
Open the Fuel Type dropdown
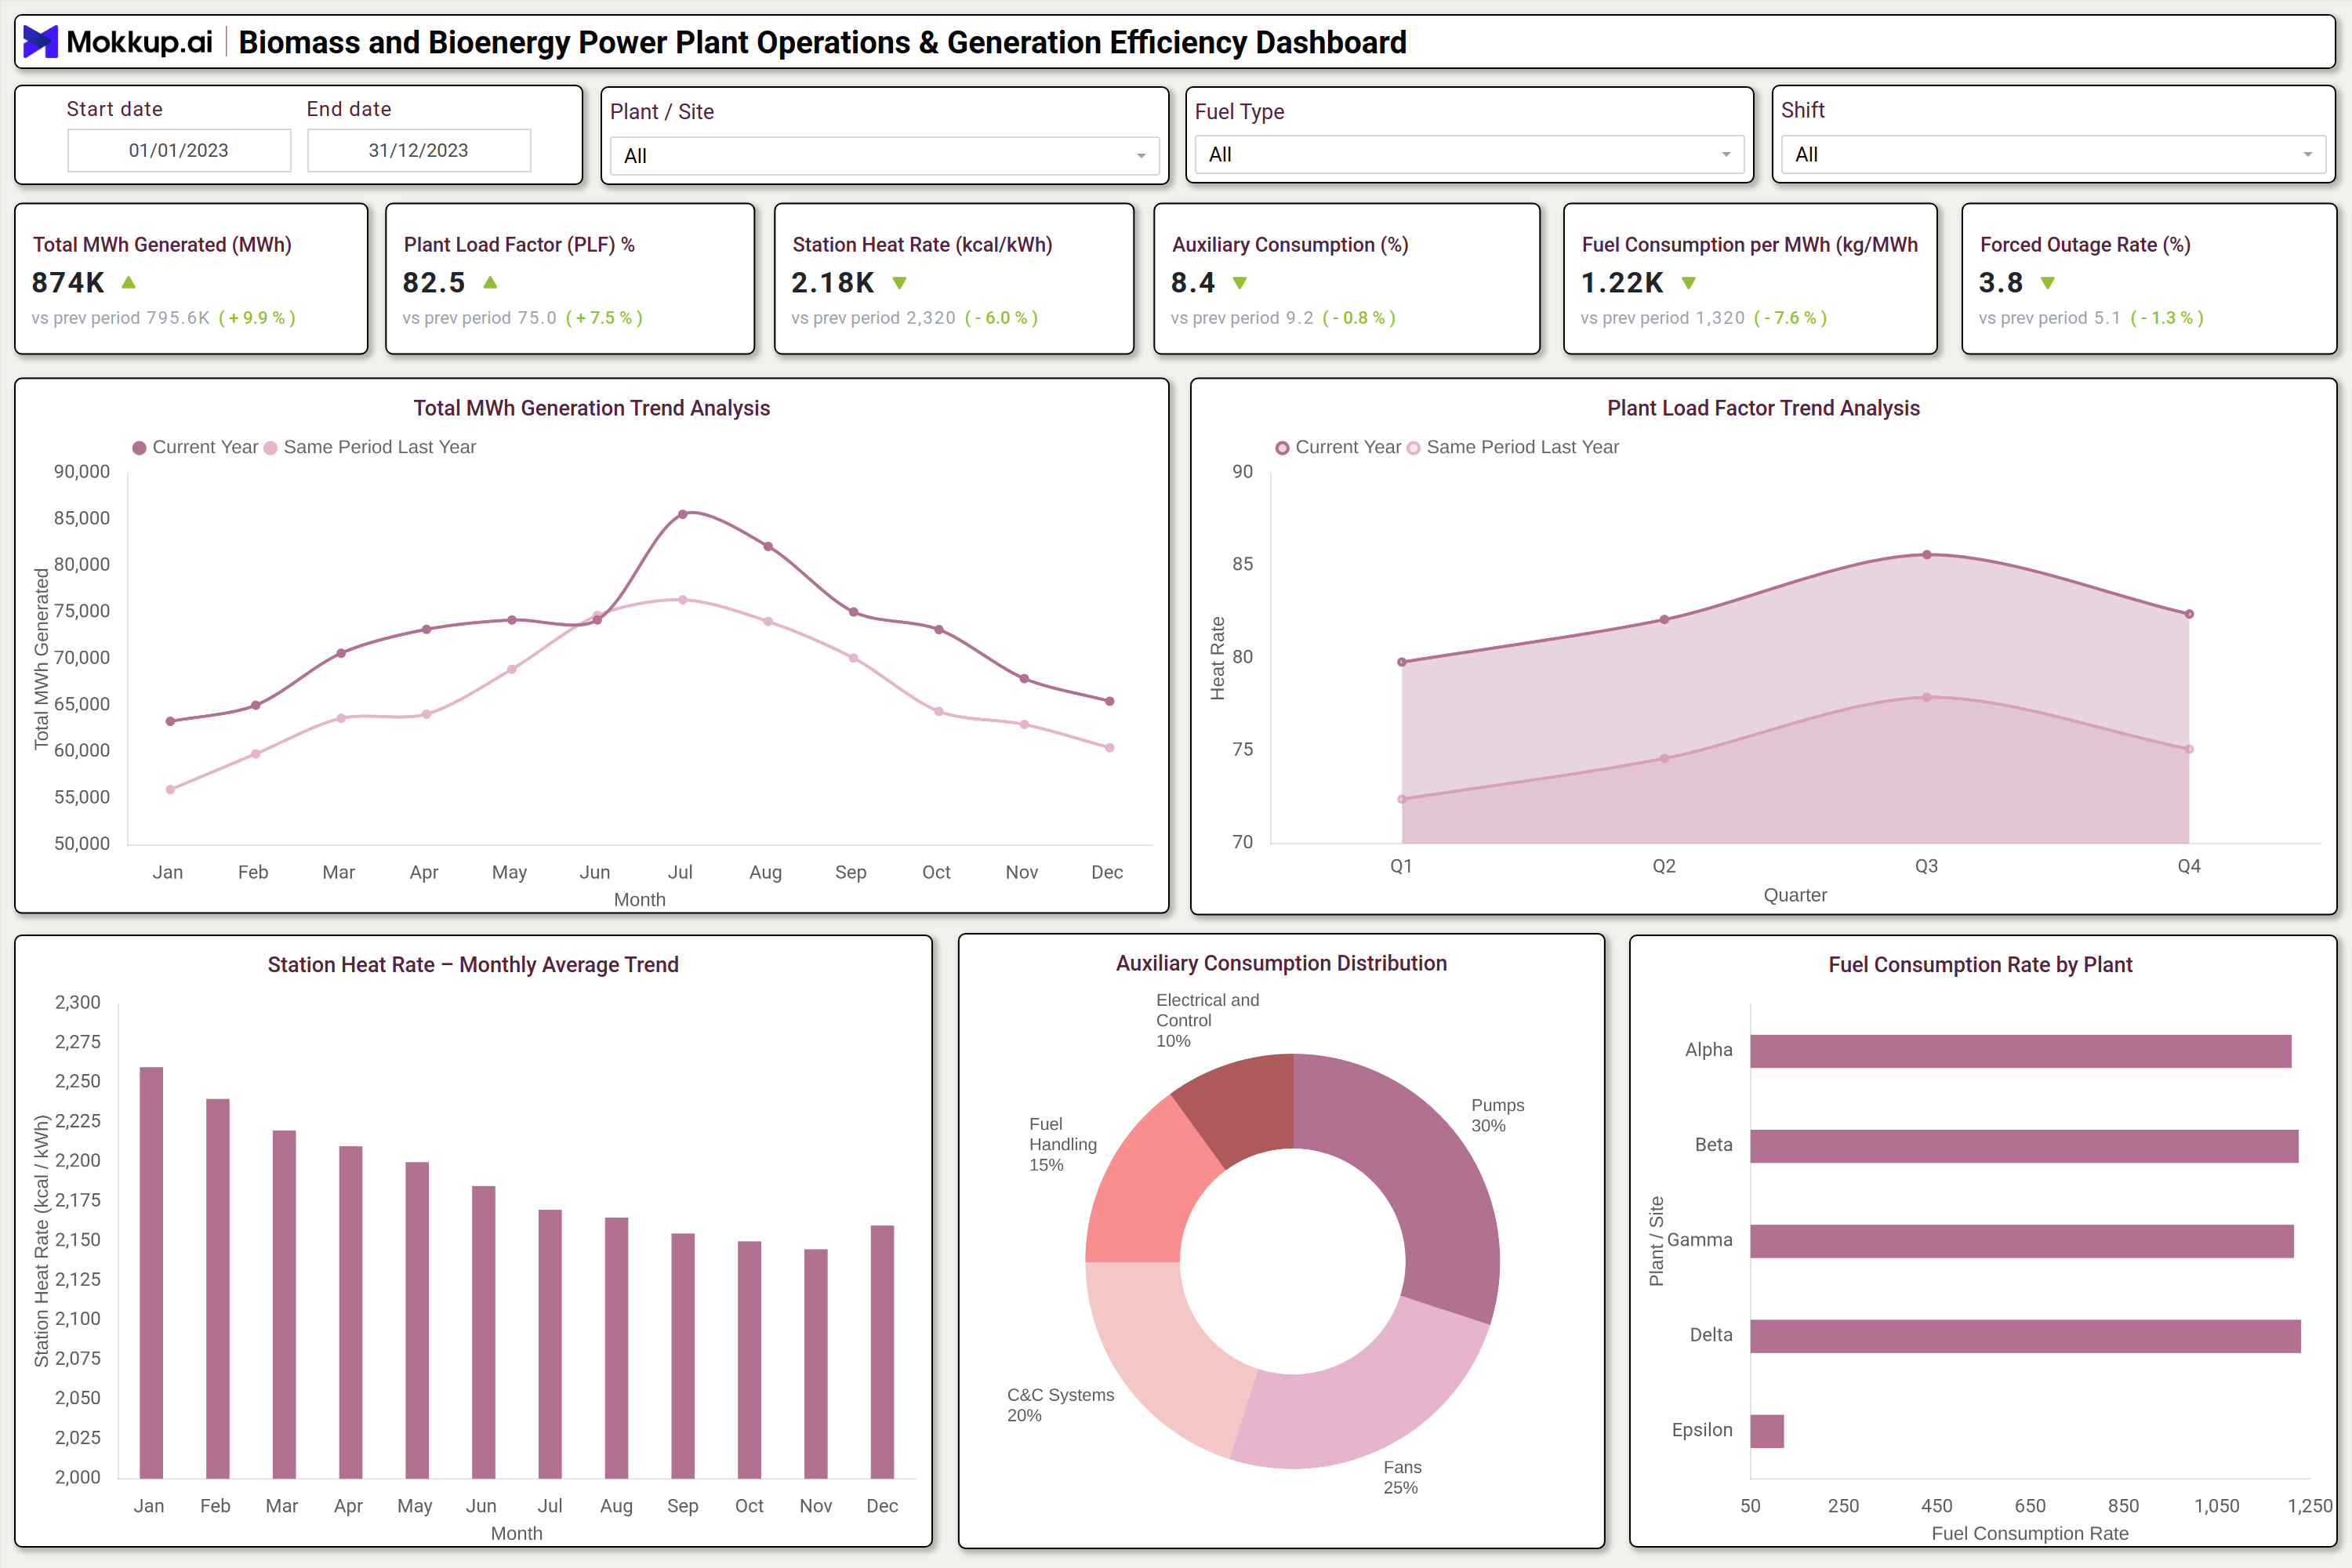[x=1469, y=155]
